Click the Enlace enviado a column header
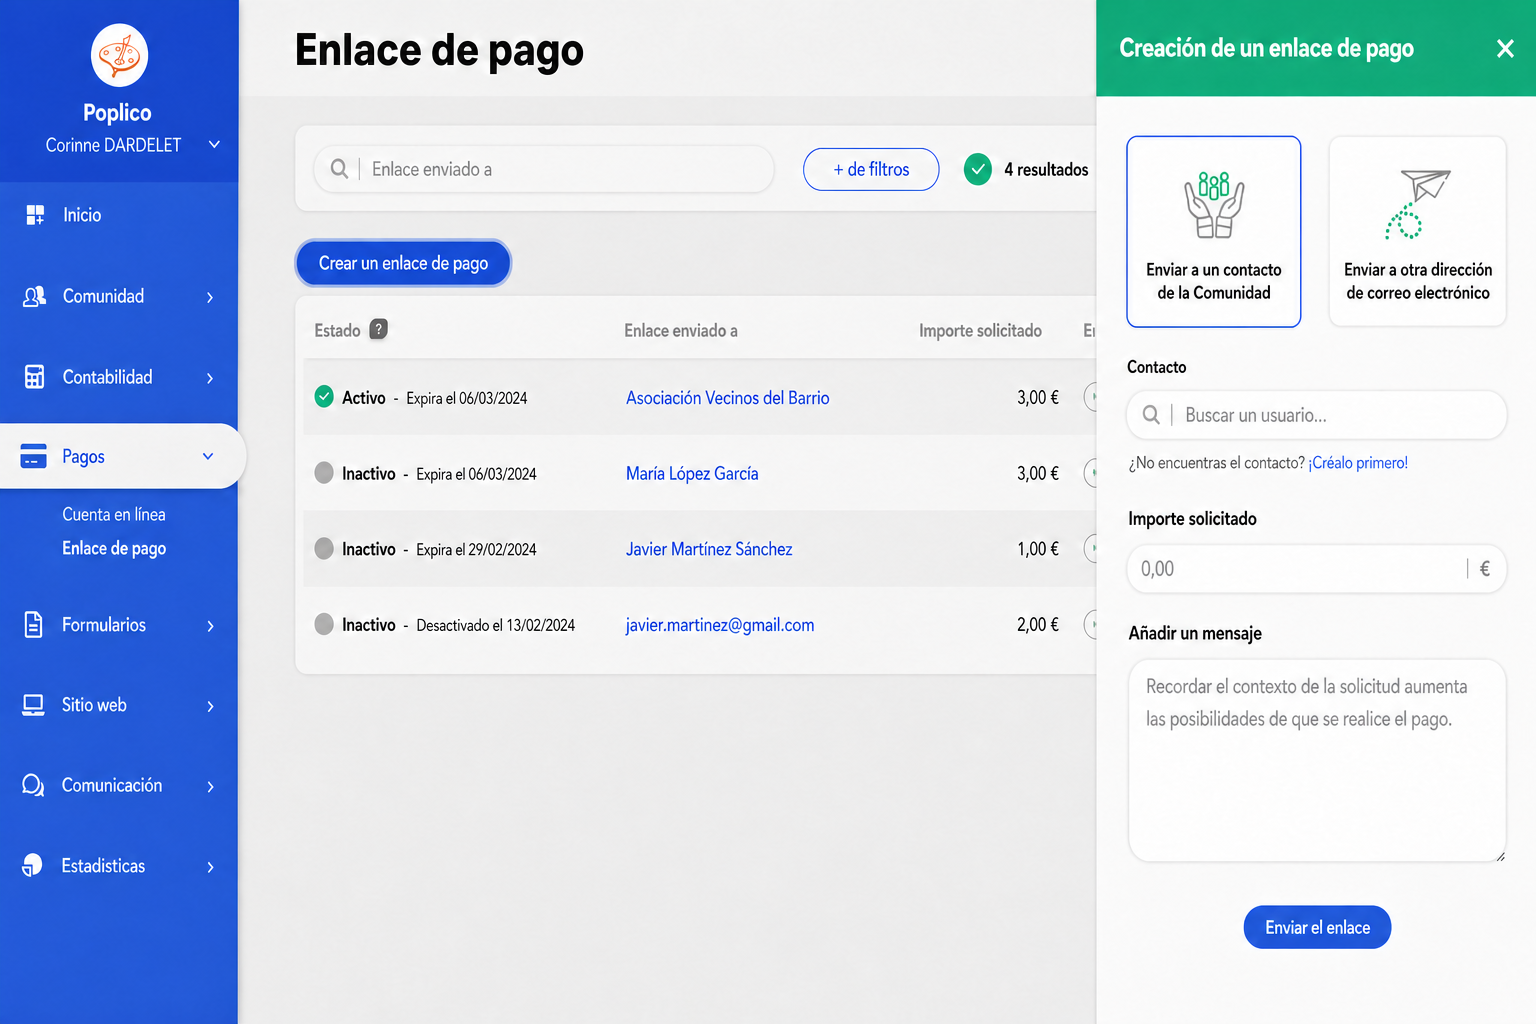 click(681, 331)
